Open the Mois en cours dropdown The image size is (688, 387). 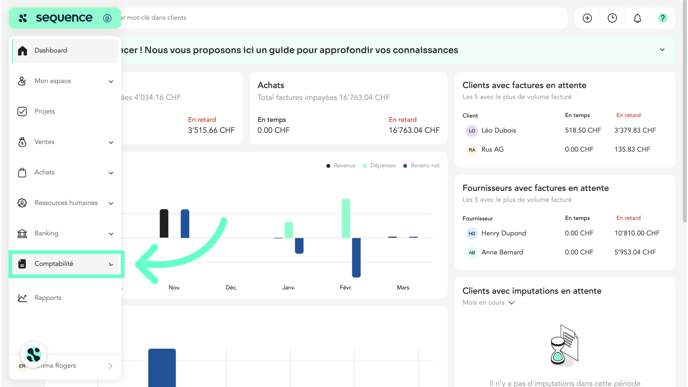tap(488, 303)
